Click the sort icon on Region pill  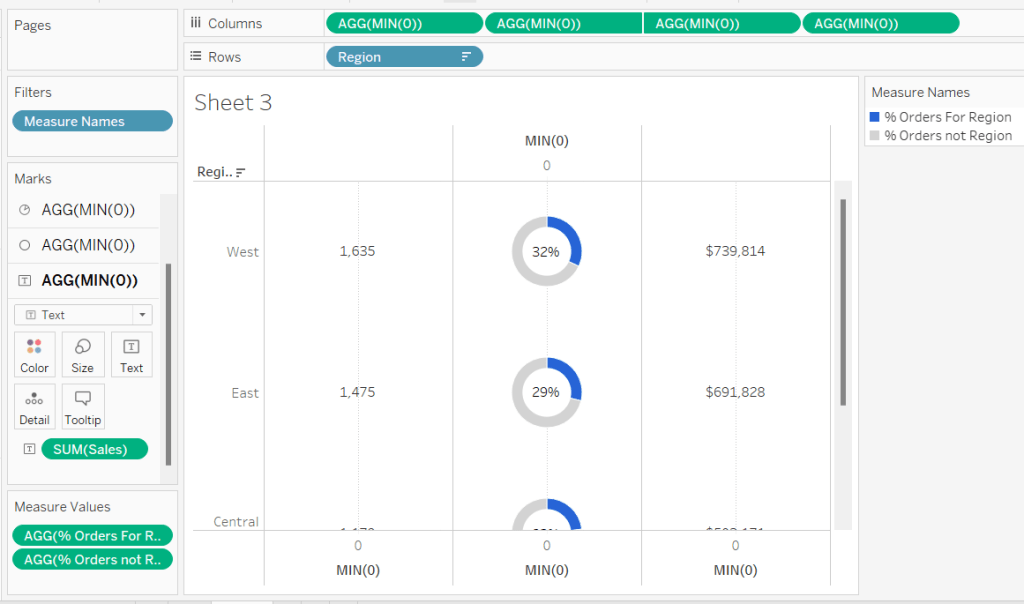click(466, 57)
